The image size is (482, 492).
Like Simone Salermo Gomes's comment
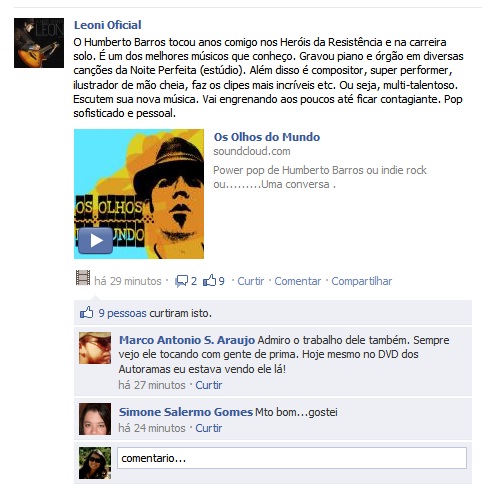coord(209,428)
